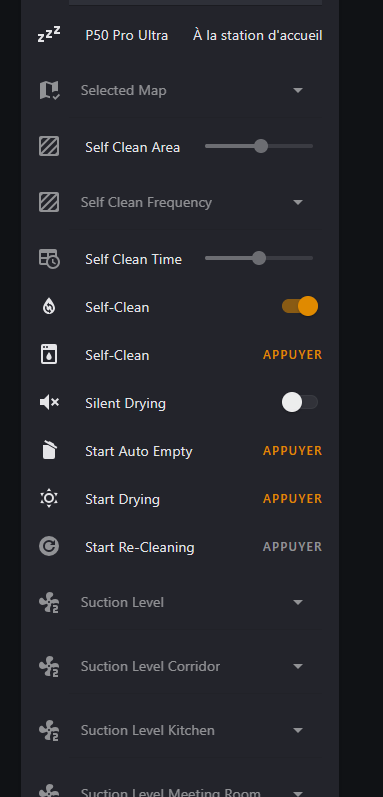Click the Self Clean Area slider handle
The width and height of the screenshot is (383, 797).
coord(261,146)
